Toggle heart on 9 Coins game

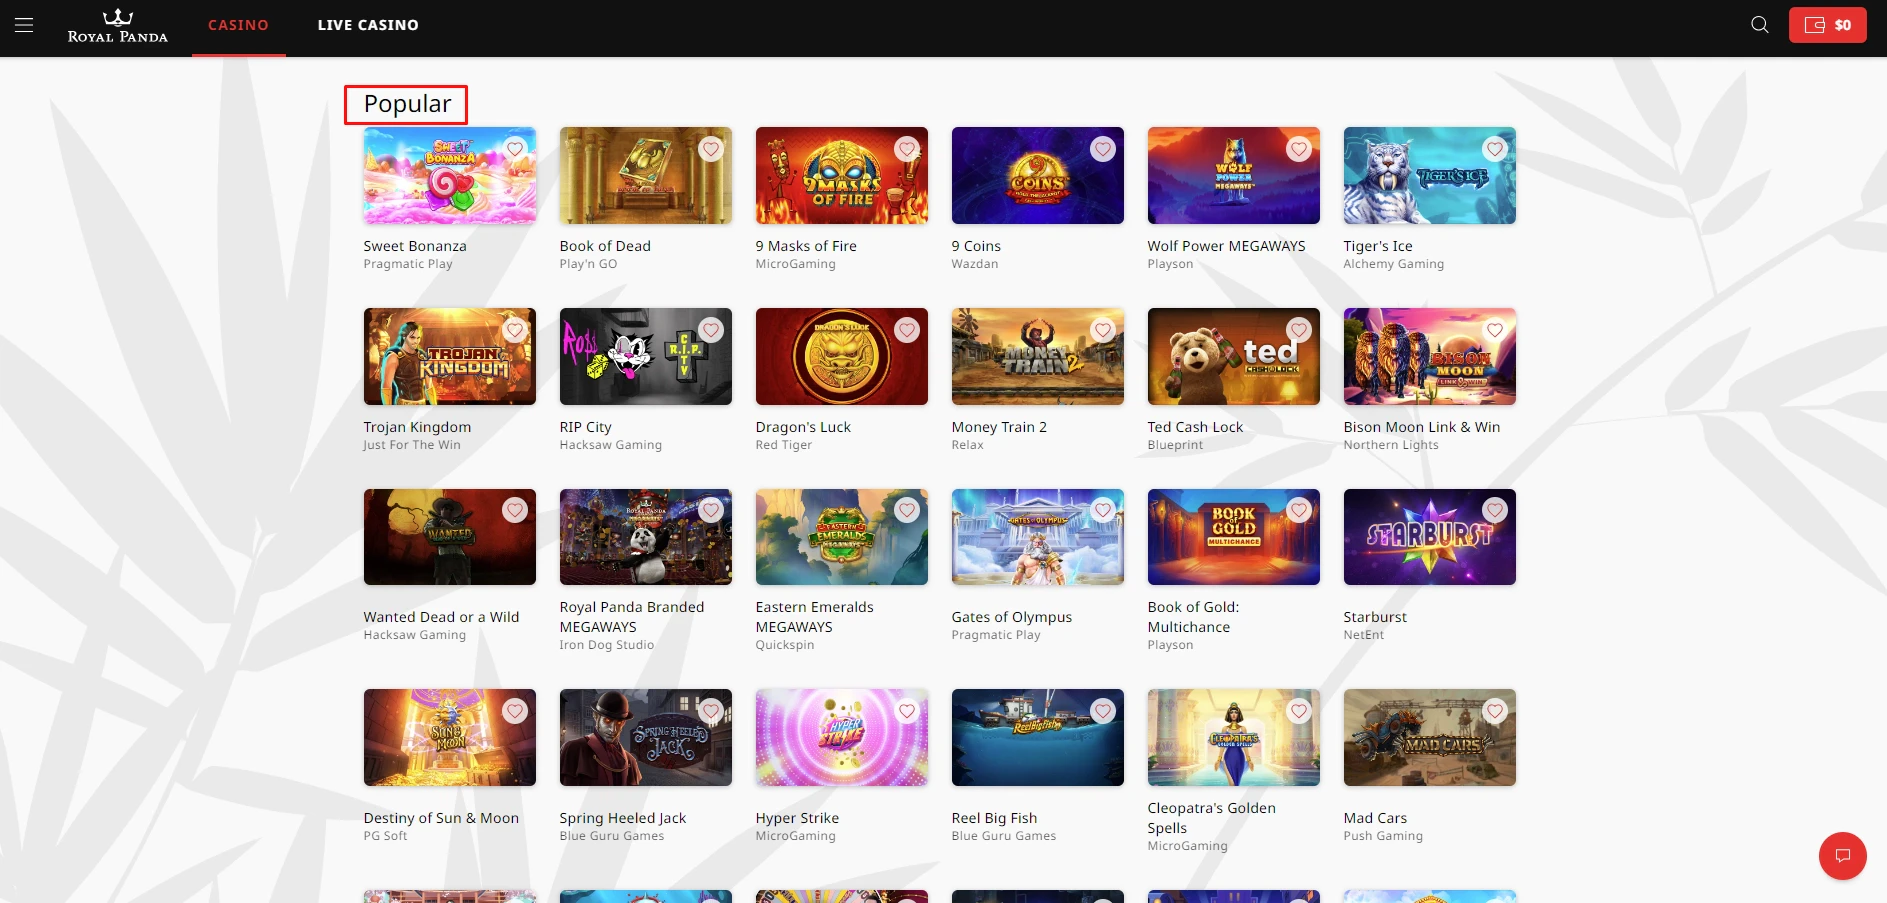[x=1103, y=149]
